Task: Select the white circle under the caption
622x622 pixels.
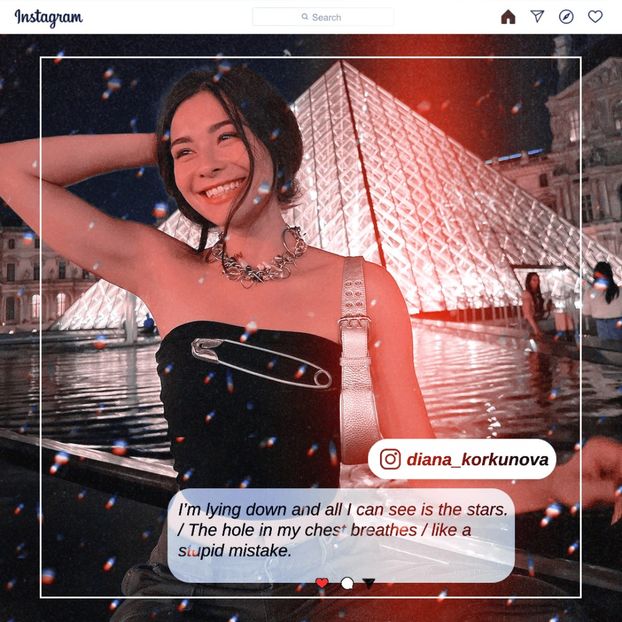Action: pos(347,583)
